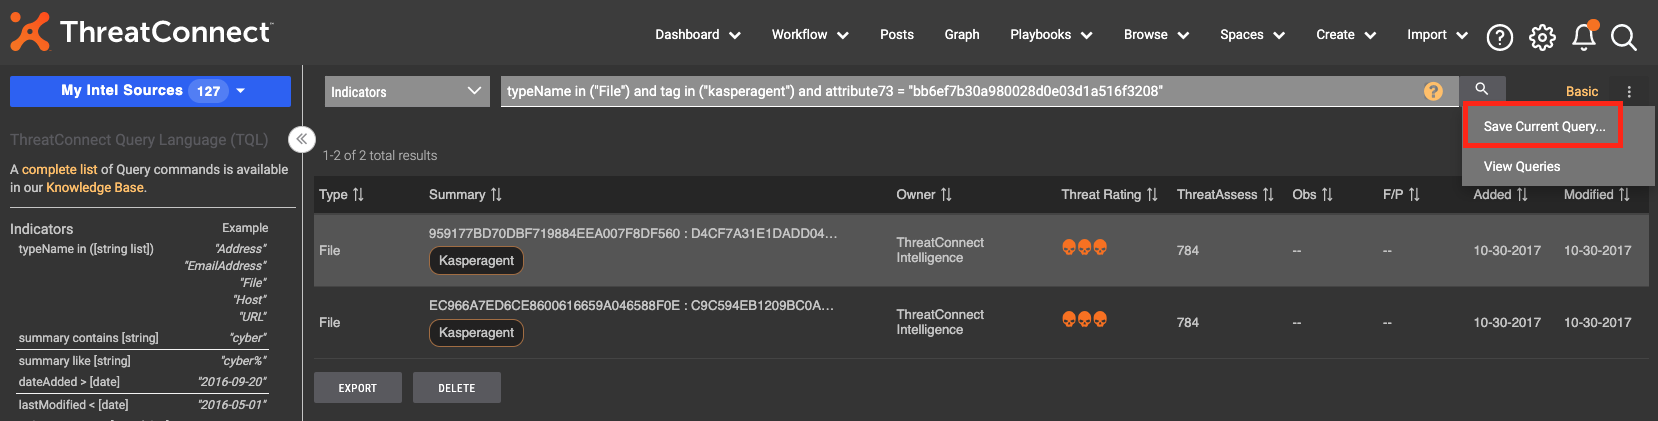The image size is (1658, 421).
Task: Open the Knowledge Base link
Action: tap(95, 188)
